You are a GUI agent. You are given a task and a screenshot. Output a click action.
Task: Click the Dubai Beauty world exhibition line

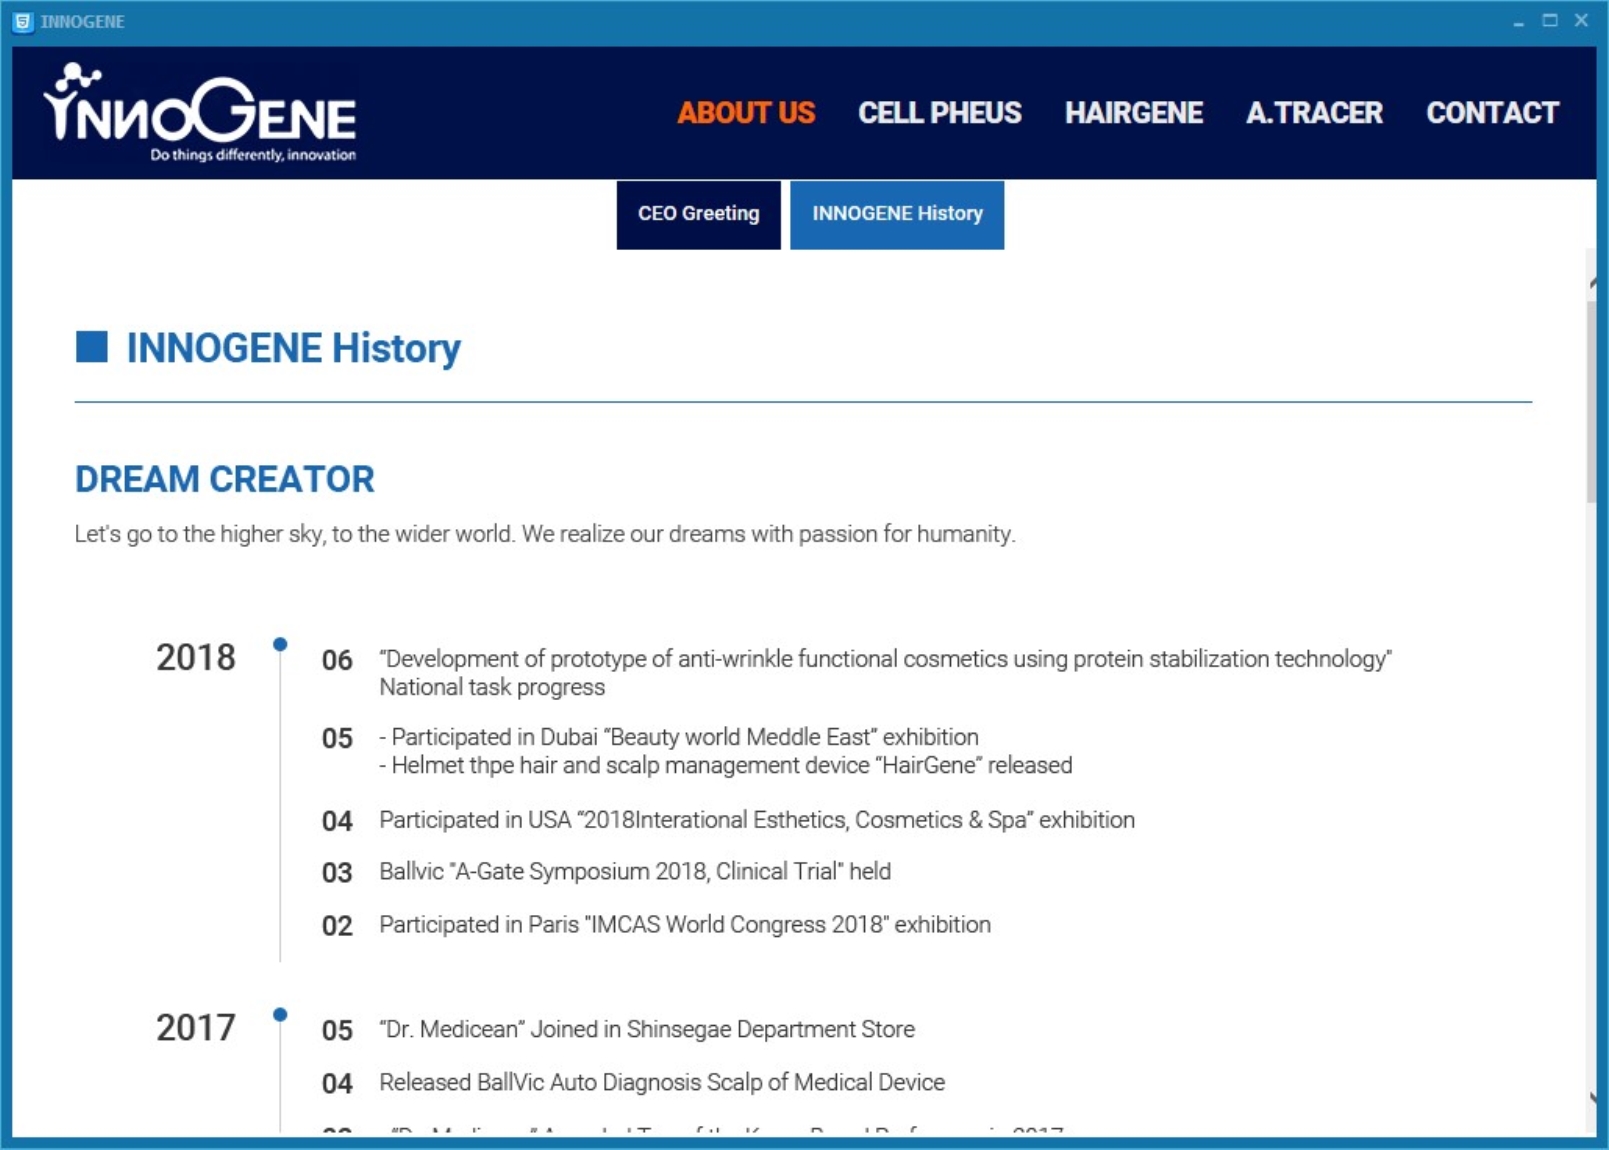point(679,737)
